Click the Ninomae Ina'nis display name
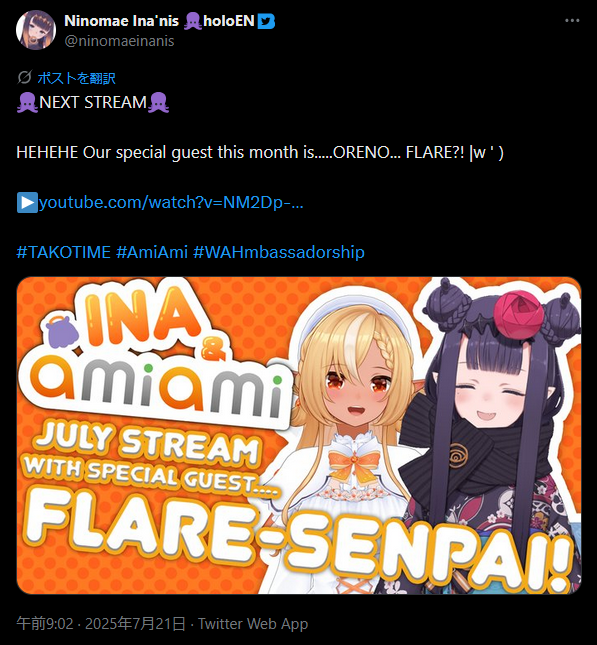597x645 pixels. [x=121, y=21]
